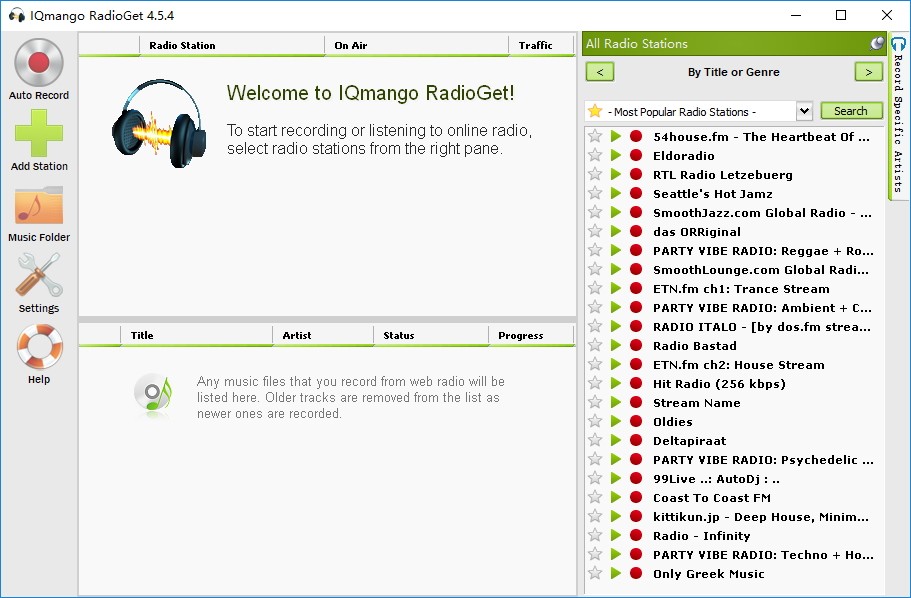Play ETN.fm ch2: House Stream
The height and width of the screenshot is (598, 911).
pyautogui.click(x=616, y=365)
